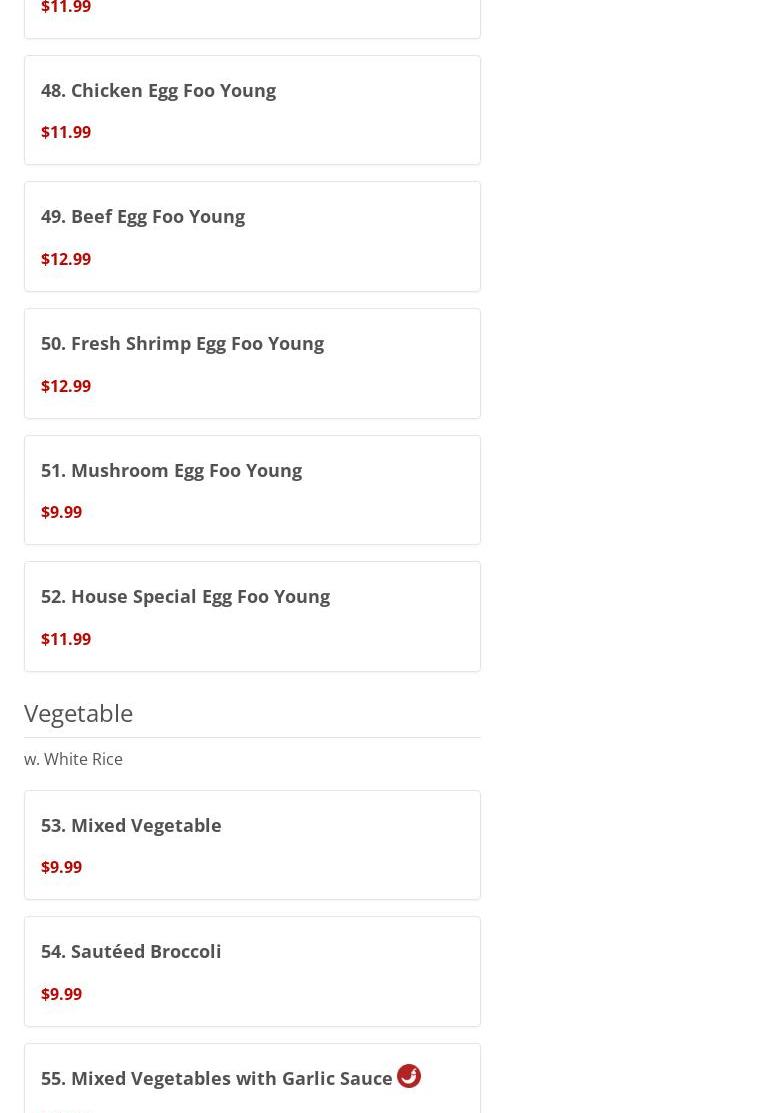Image resolution: width=770 pixels, height=1113 pixels.
Task: Select 55. Mixed Vegetables with Garlic Sauce
Action: tap(216, 1078)
